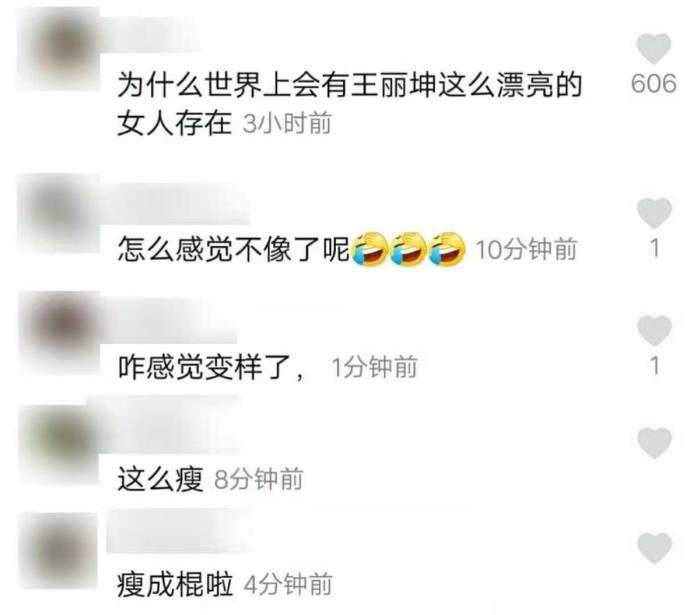The image size is (700, 615).
Task: Click the 606 like count
Action: coord(654,83)
